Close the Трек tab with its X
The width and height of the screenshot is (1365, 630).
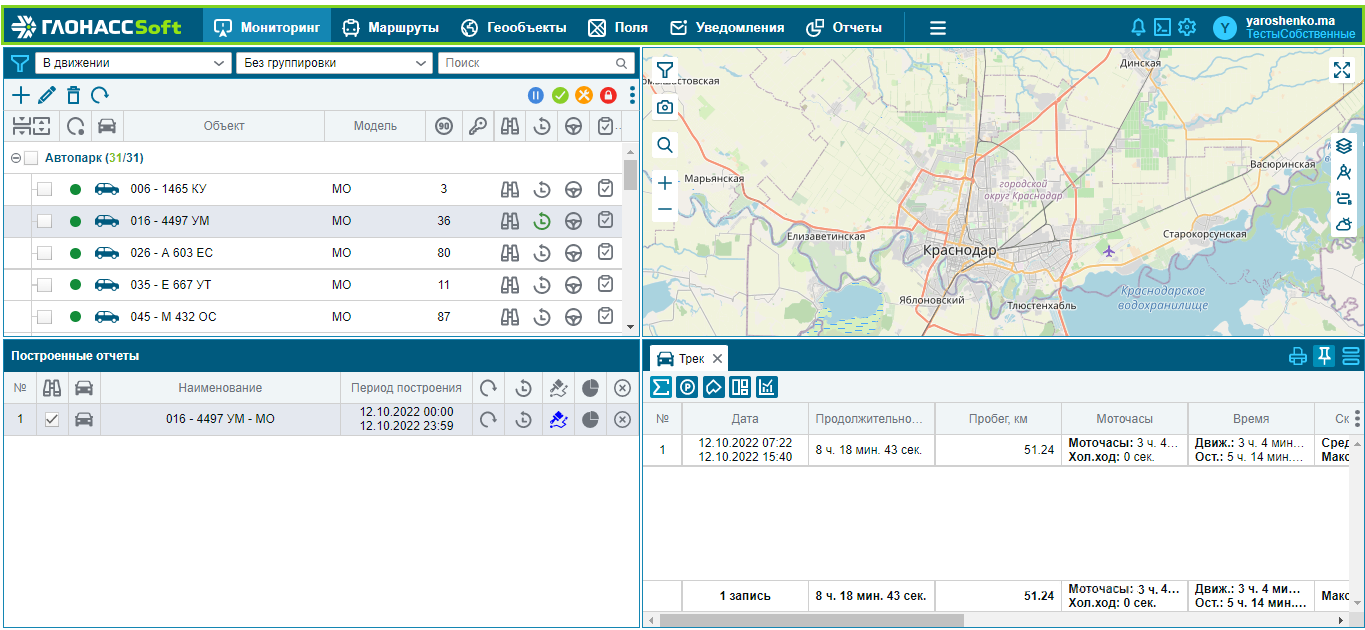point(717,358)
